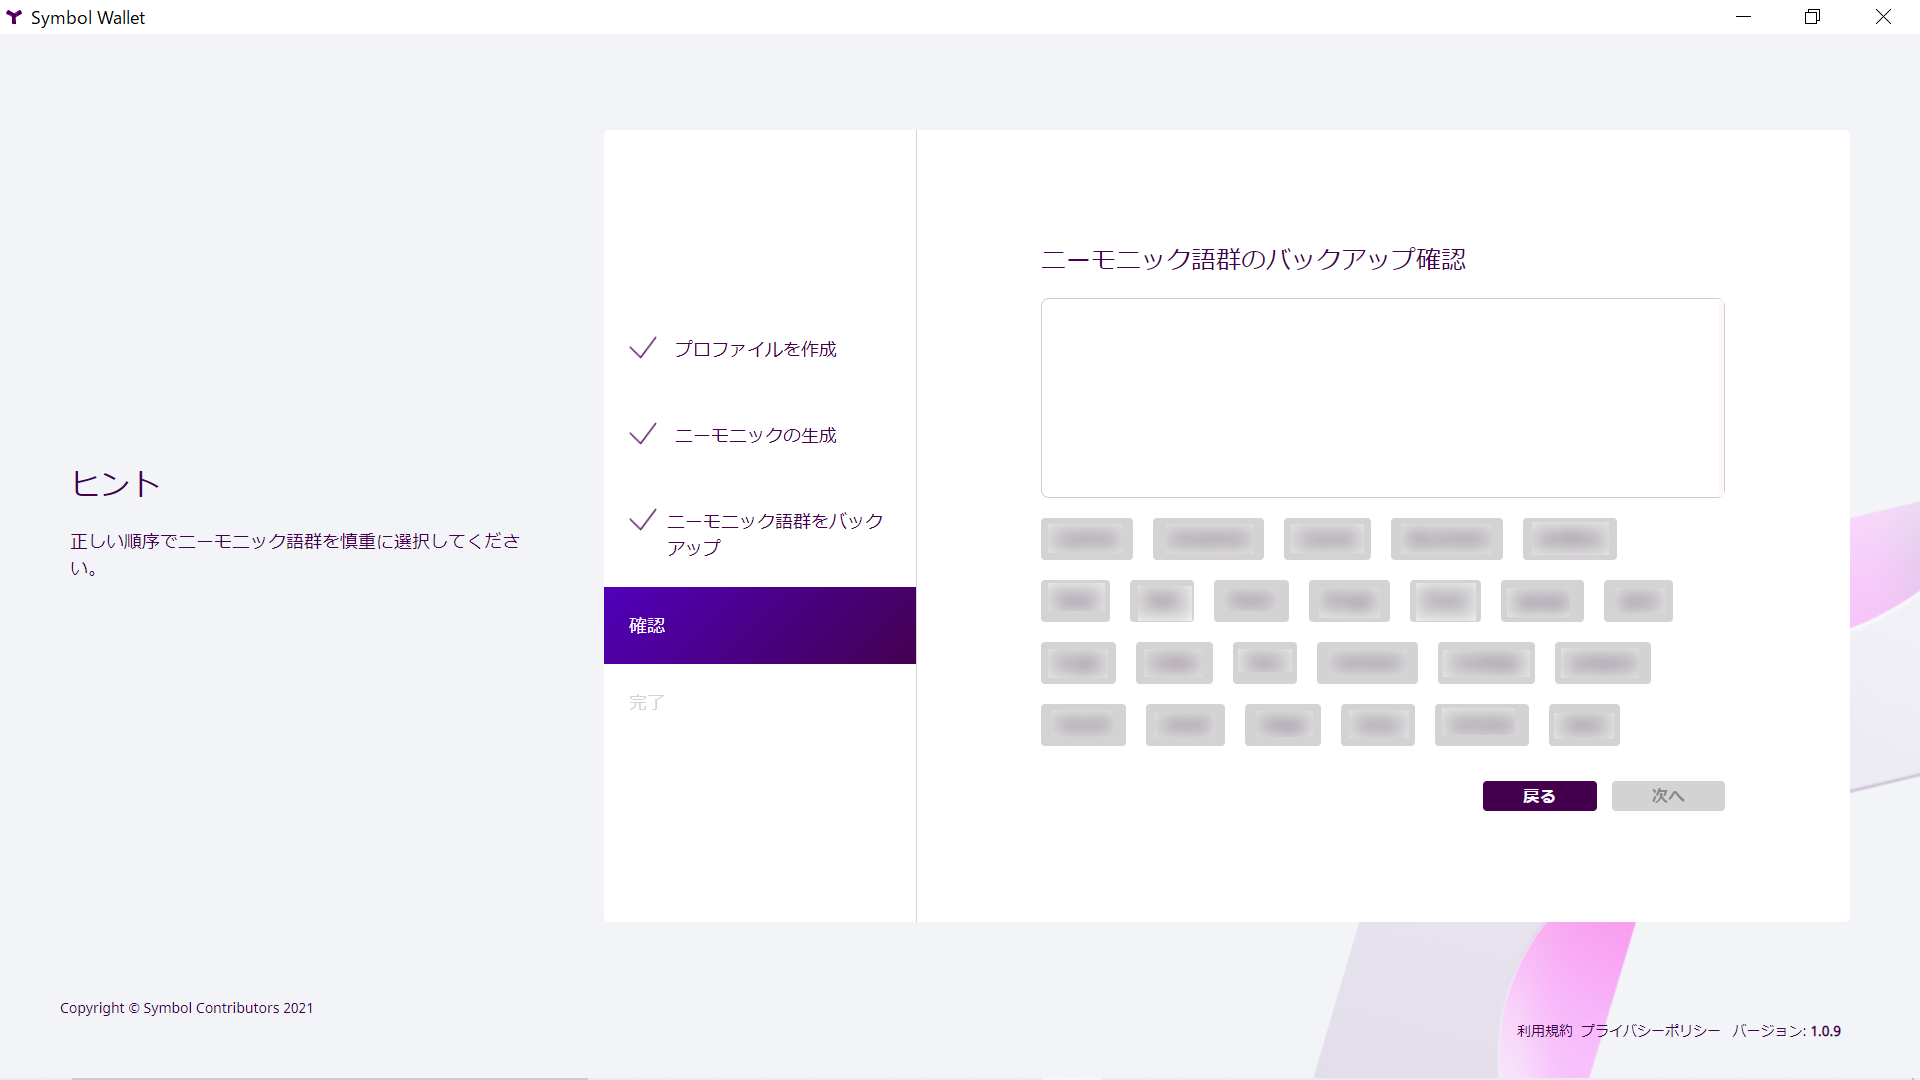Restore down the Symbol Wallet window
The image size is (1920, 1080).
1812,17
